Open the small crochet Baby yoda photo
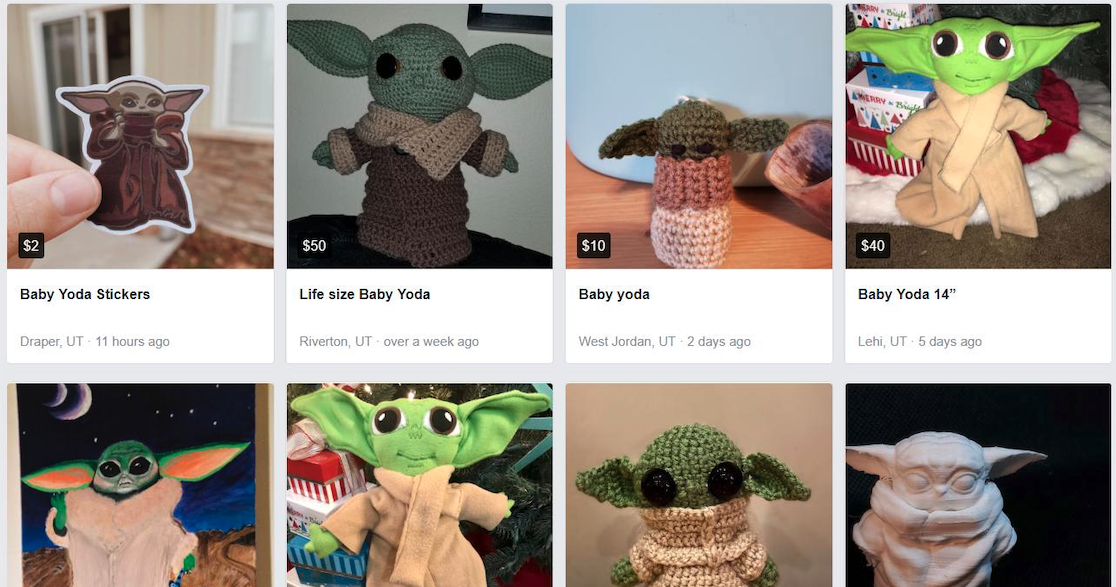1116x587 pixels. pos(699,136)
